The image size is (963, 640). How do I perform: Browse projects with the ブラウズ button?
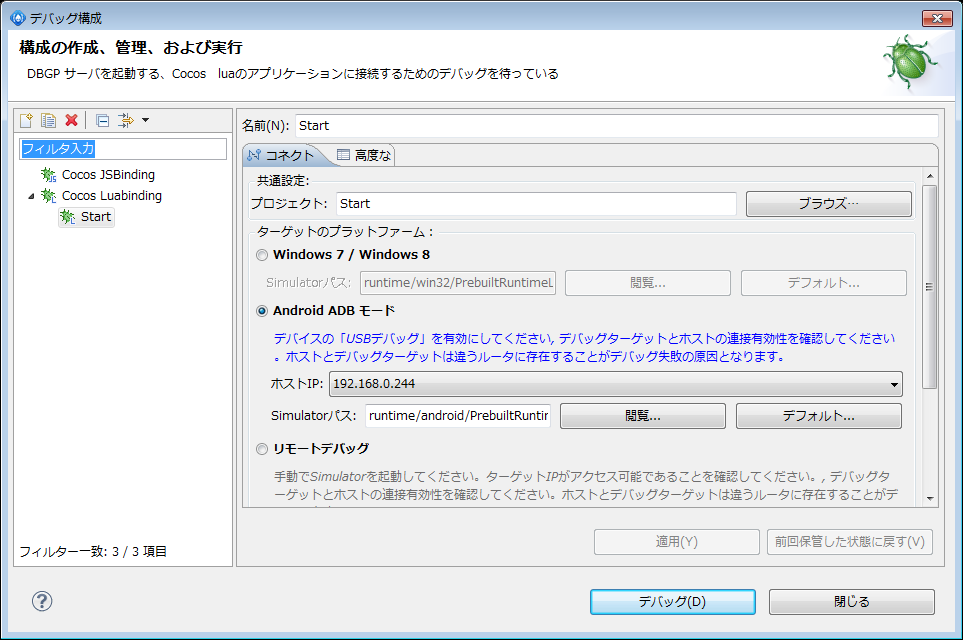click(x=827, y=203)
